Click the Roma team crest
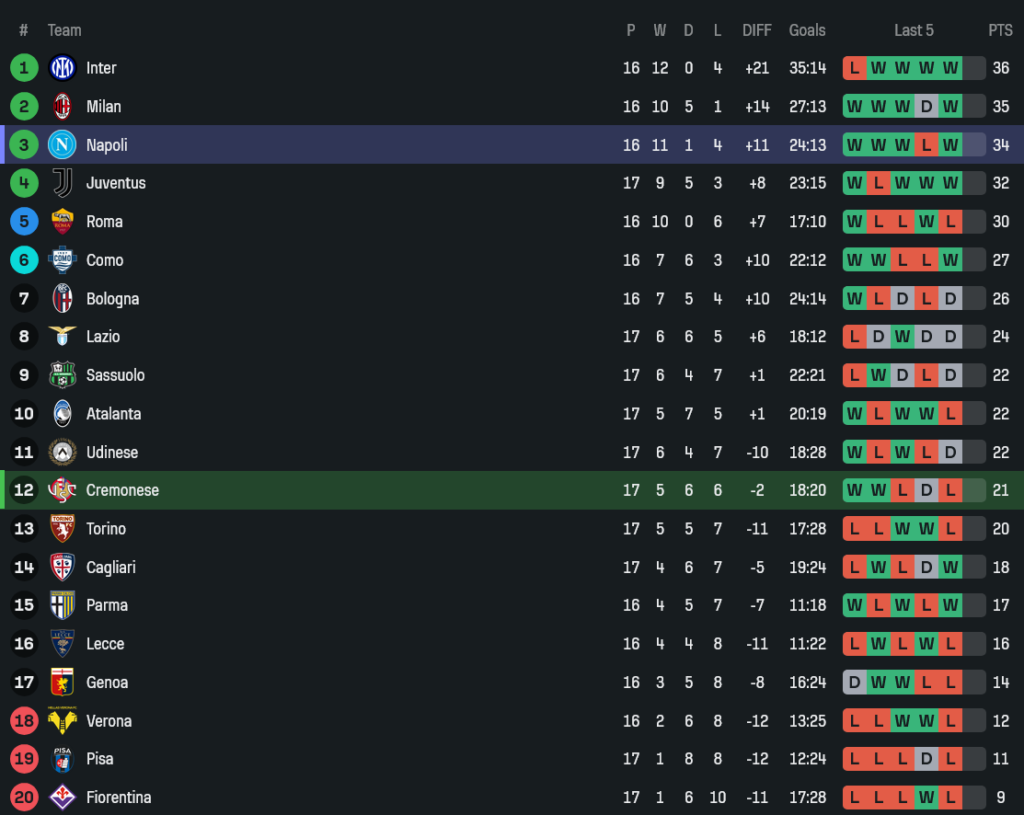Image resolution: width=1024 pixels, height=815 pixels. [x=63, y=221]
